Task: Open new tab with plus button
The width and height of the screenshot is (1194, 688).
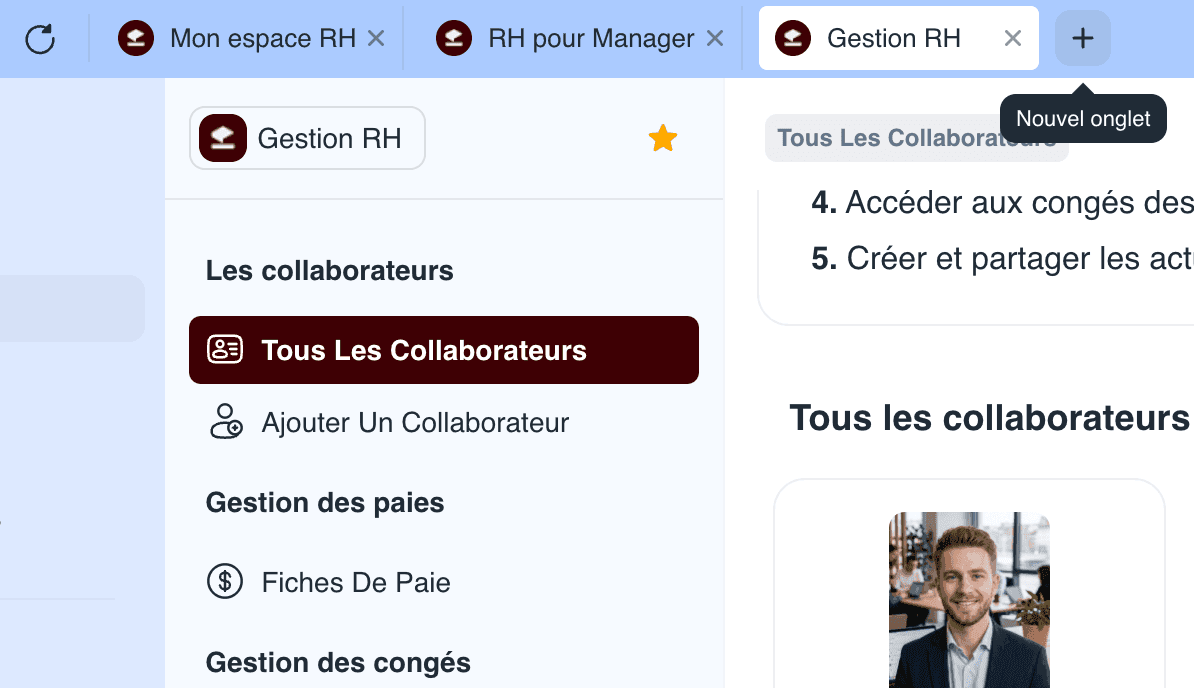Action: (x=1082, y=38)
